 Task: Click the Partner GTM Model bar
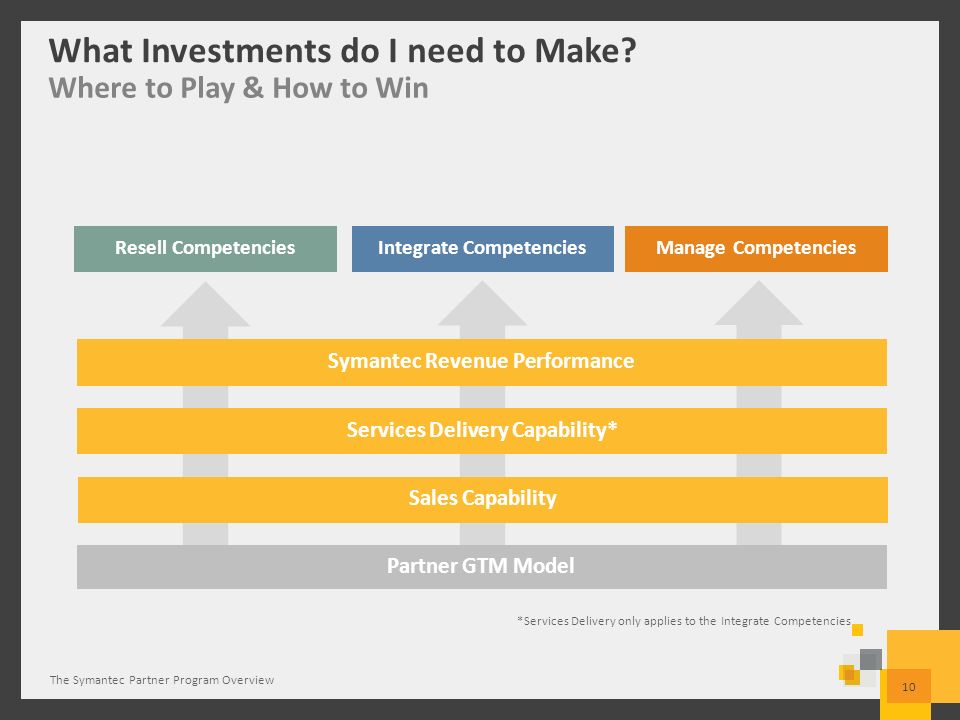(482, 567)
